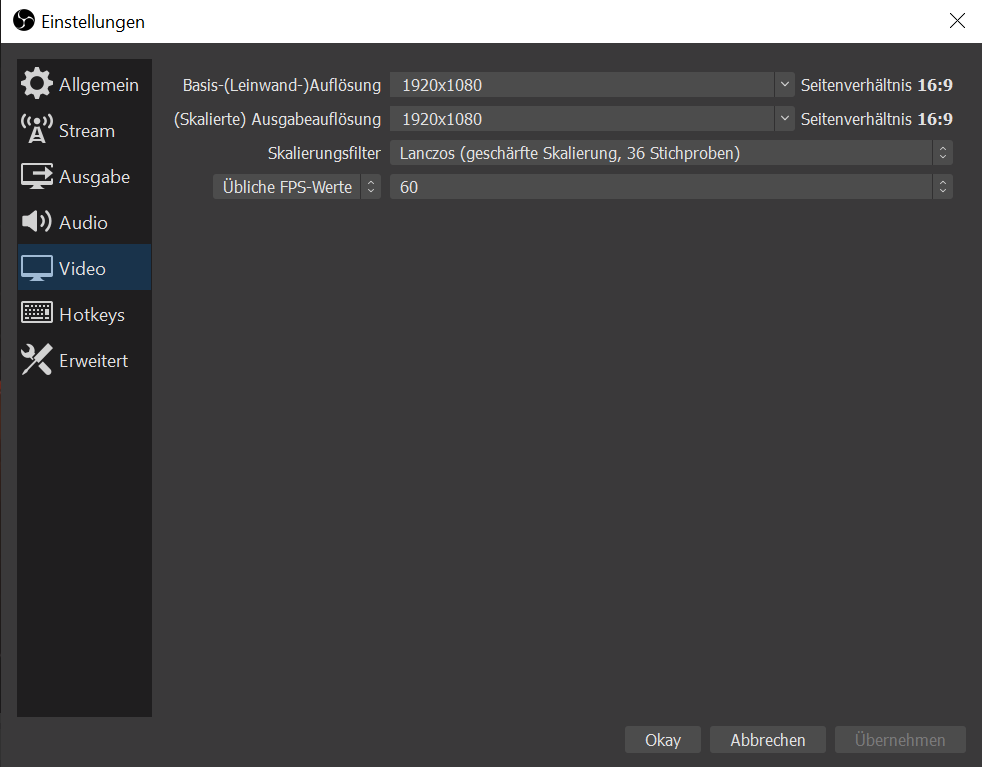Open the FPS value 60 selector
The height and width of the screenshot is (767, 982).
click(x=671, y=187)
